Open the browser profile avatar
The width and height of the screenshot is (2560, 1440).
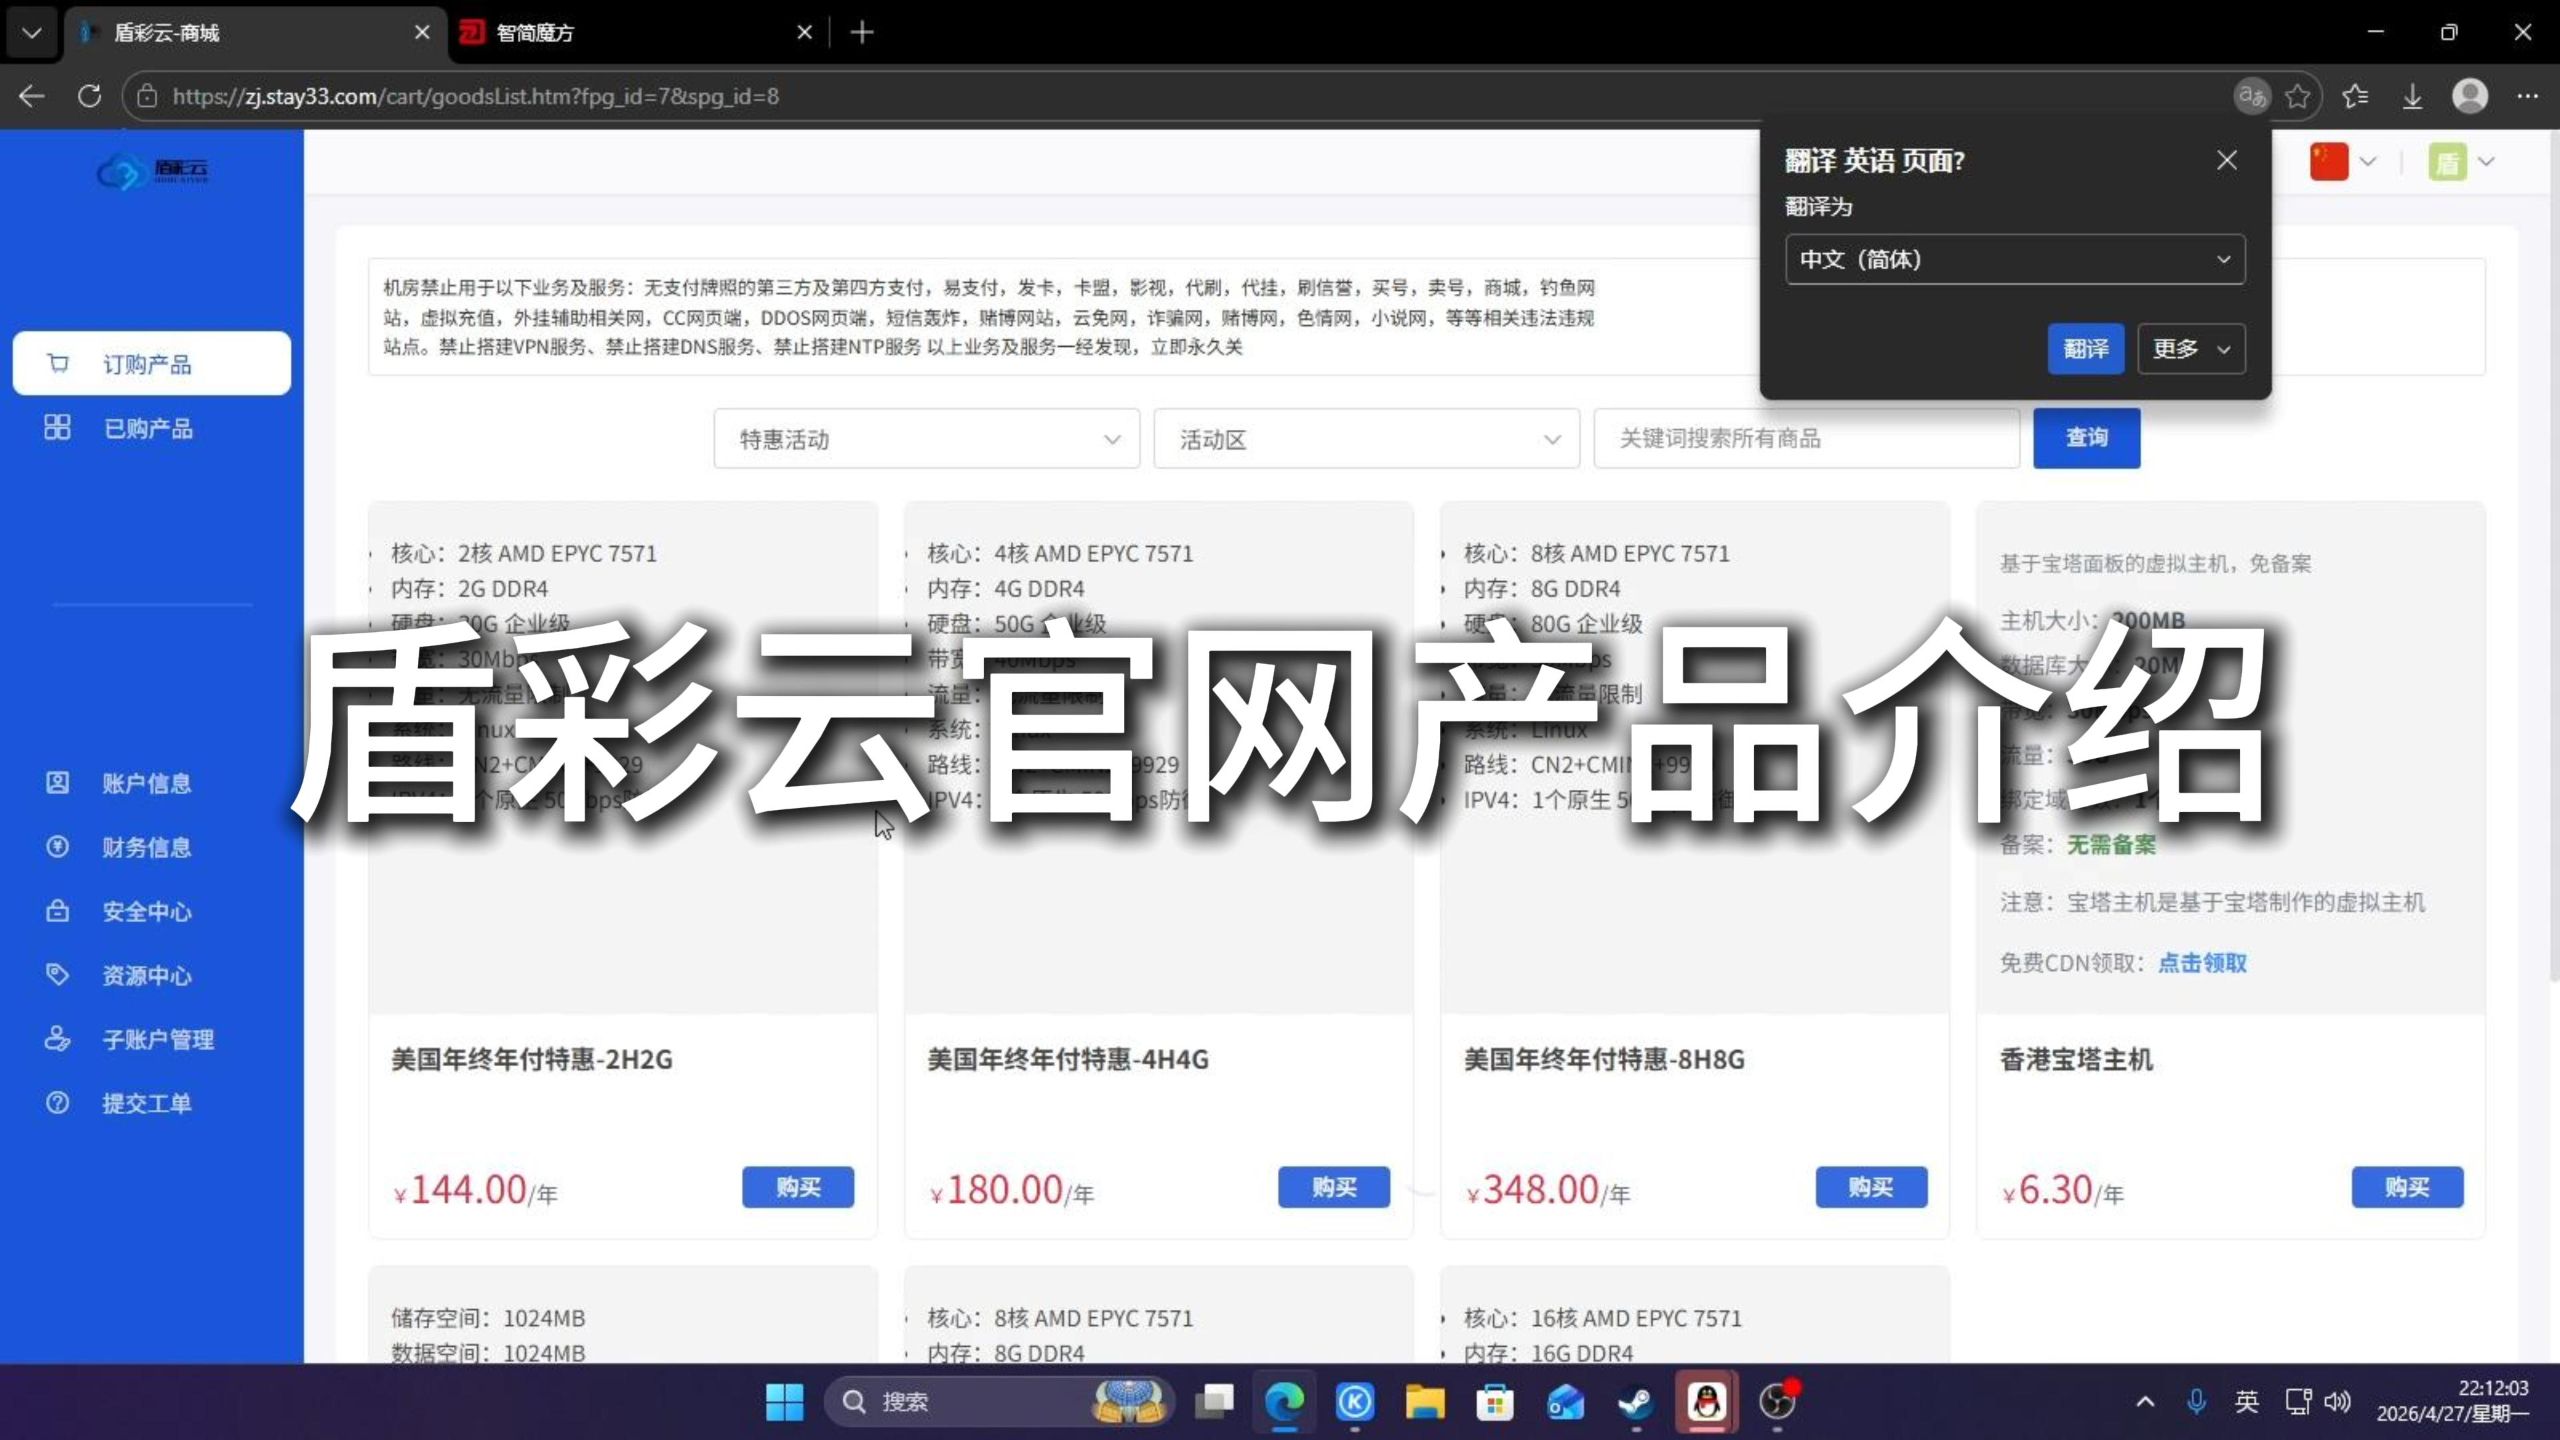[2470, 96]
